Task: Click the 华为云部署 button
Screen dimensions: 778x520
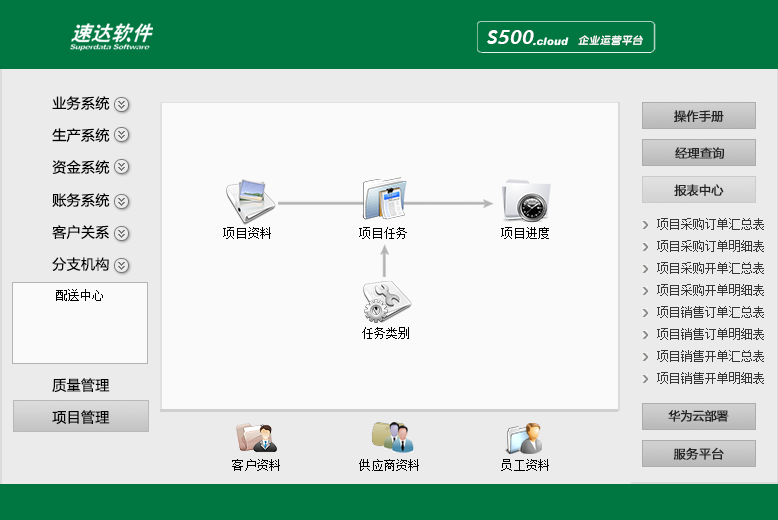Action: (x=699, y=416)
